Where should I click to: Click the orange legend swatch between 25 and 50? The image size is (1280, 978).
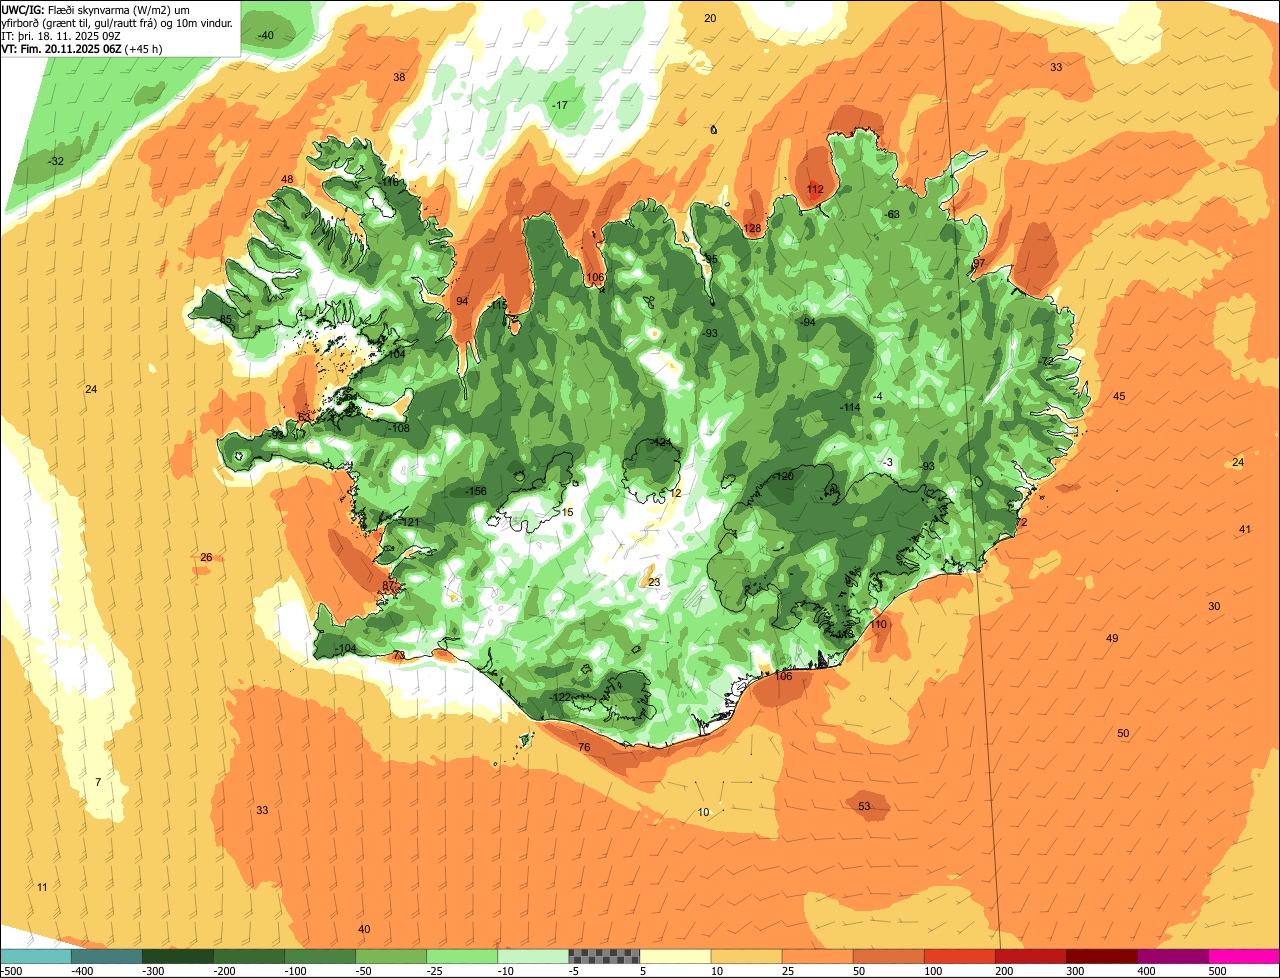tap(816, 956)
